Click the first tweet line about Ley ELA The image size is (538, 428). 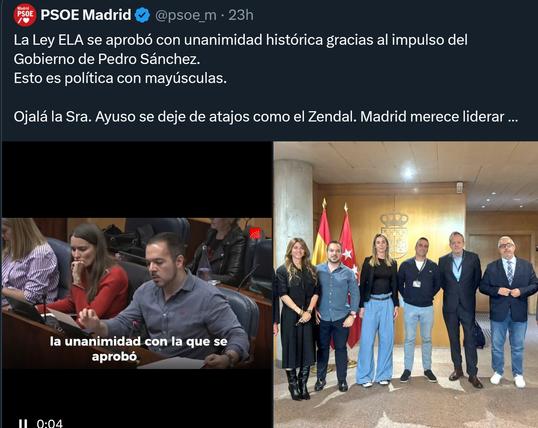[241, 40]
